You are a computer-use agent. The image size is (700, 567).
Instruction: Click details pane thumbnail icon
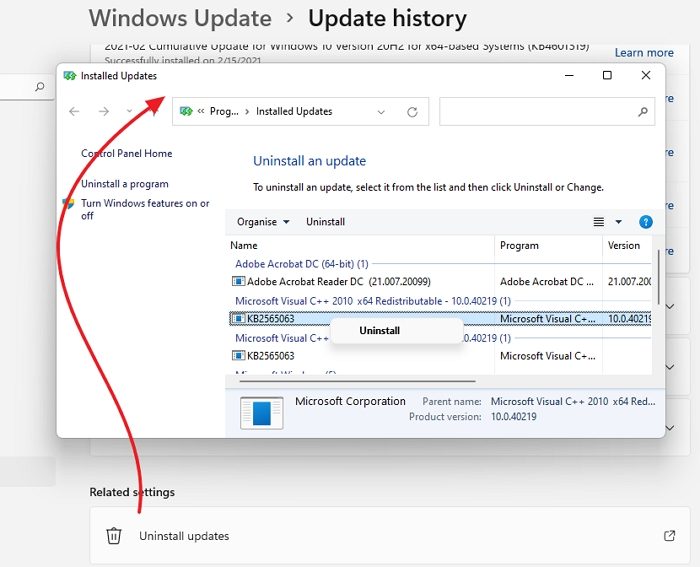pos(262,413)
